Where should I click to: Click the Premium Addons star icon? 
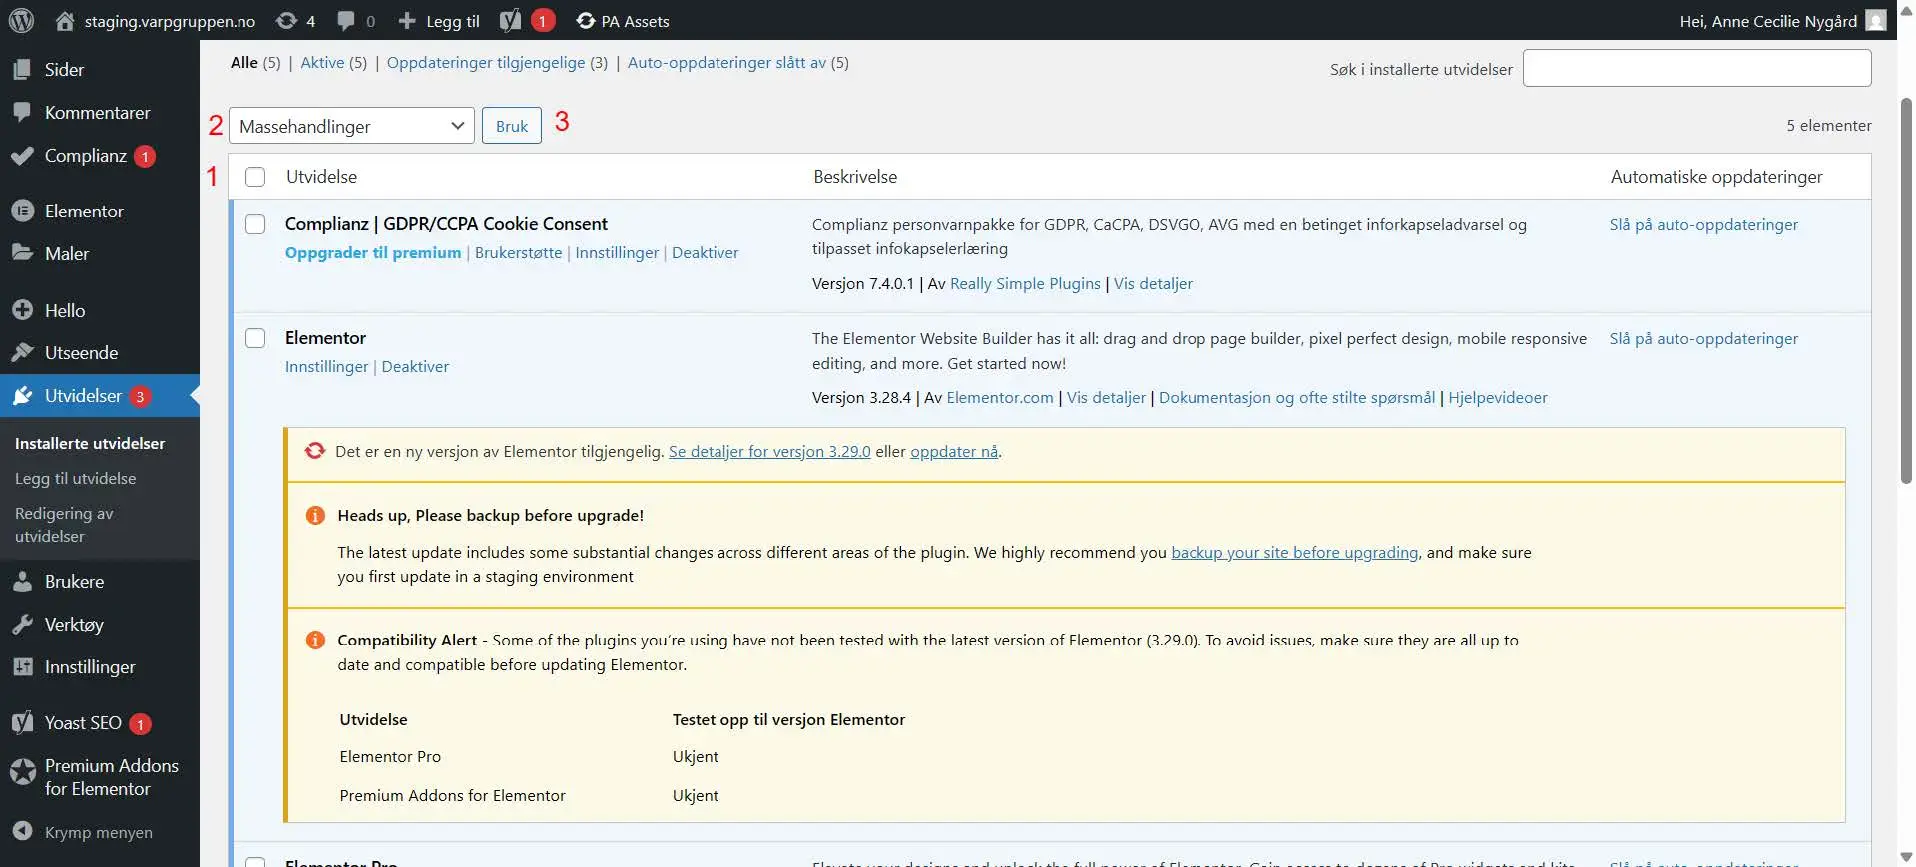pyautogui.click(x=22, y=771)
